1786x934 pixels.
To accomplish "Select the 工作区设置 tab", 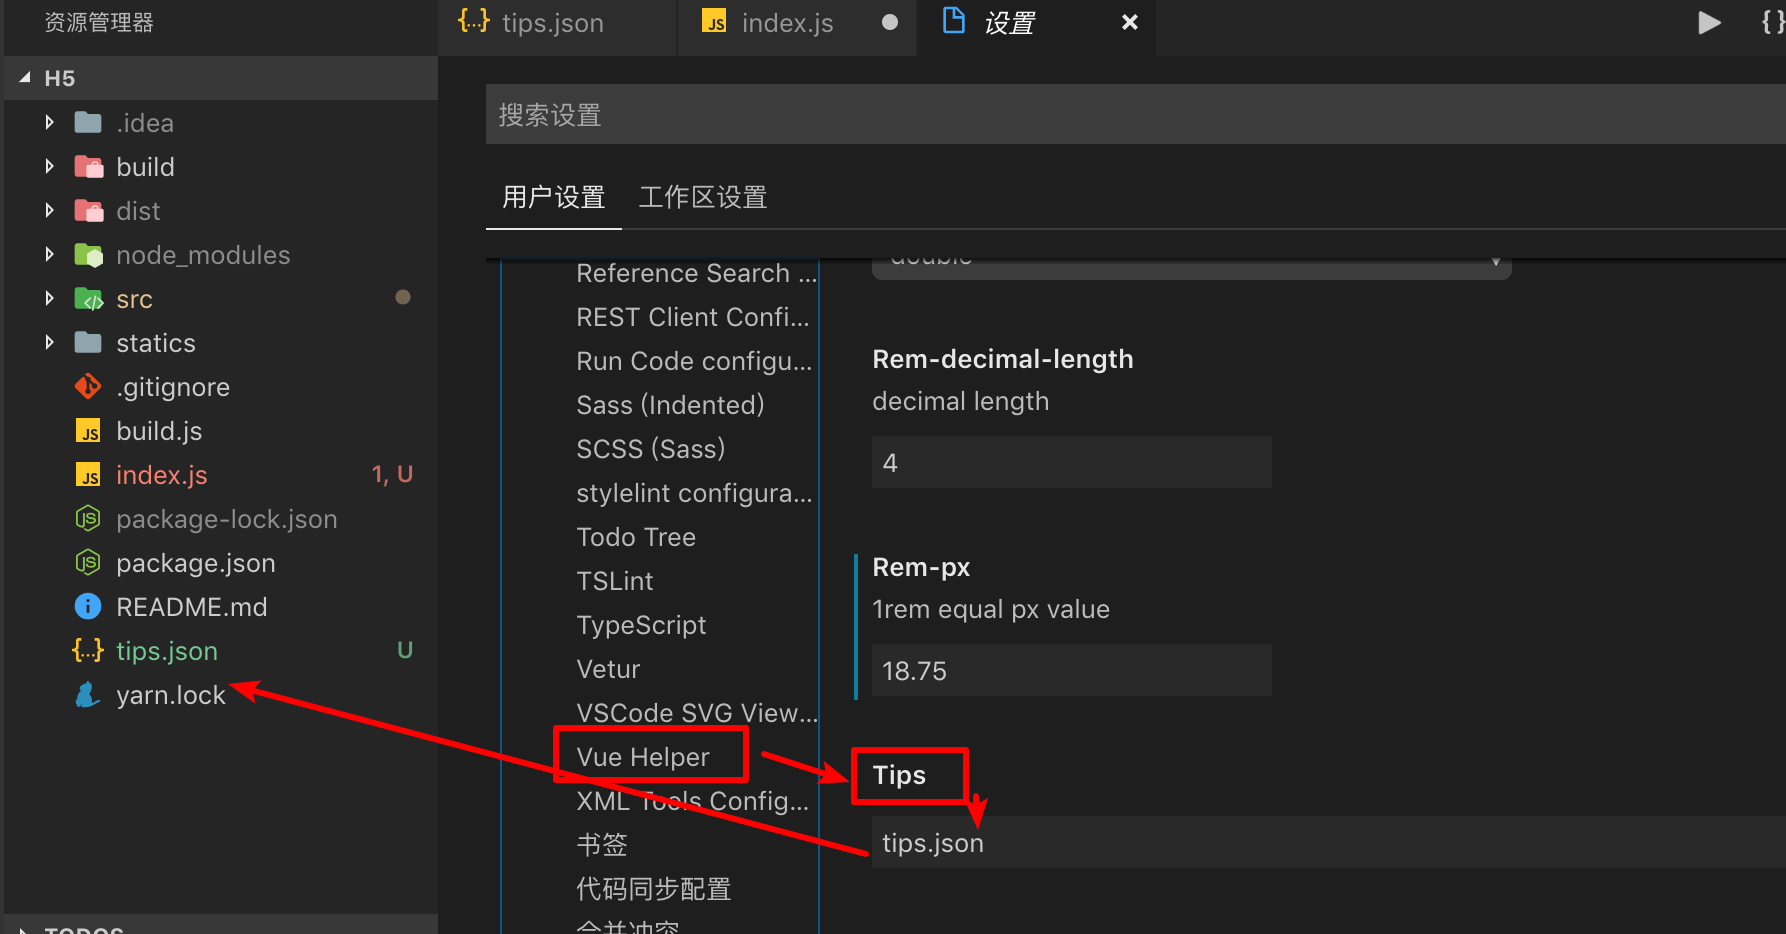I will click(x=703, y=197).
